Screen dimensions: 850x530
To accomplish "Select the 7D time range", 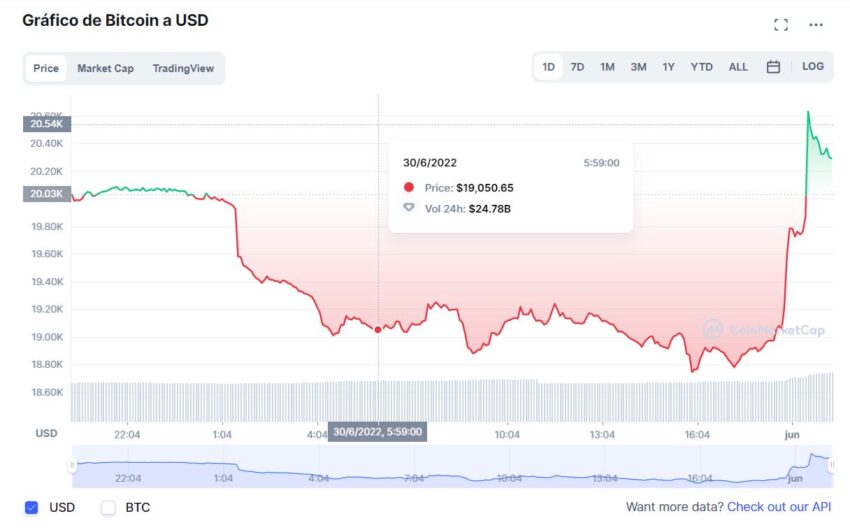I will [577, 67].
